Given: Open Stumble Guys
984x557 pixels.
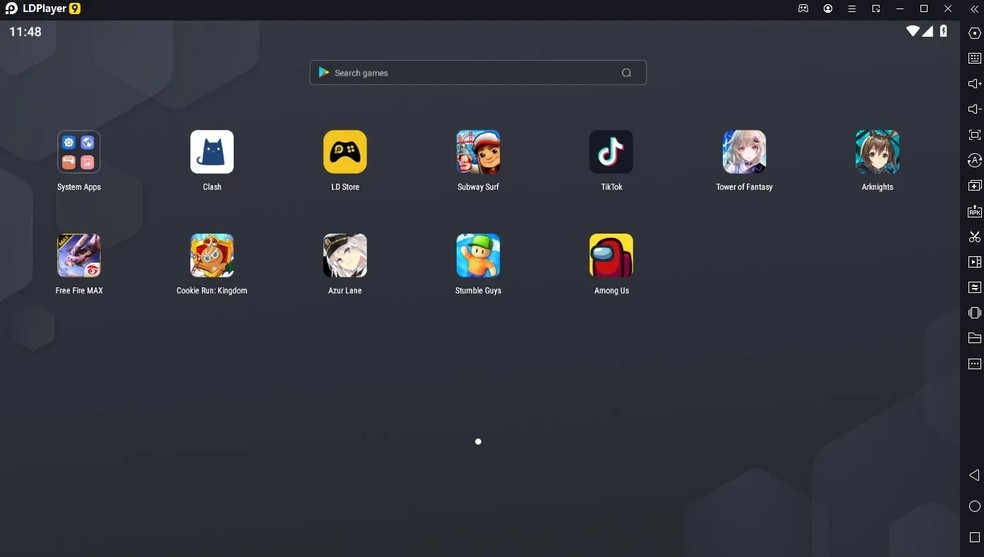Looking at the screenshot, I should click(478, 255).
